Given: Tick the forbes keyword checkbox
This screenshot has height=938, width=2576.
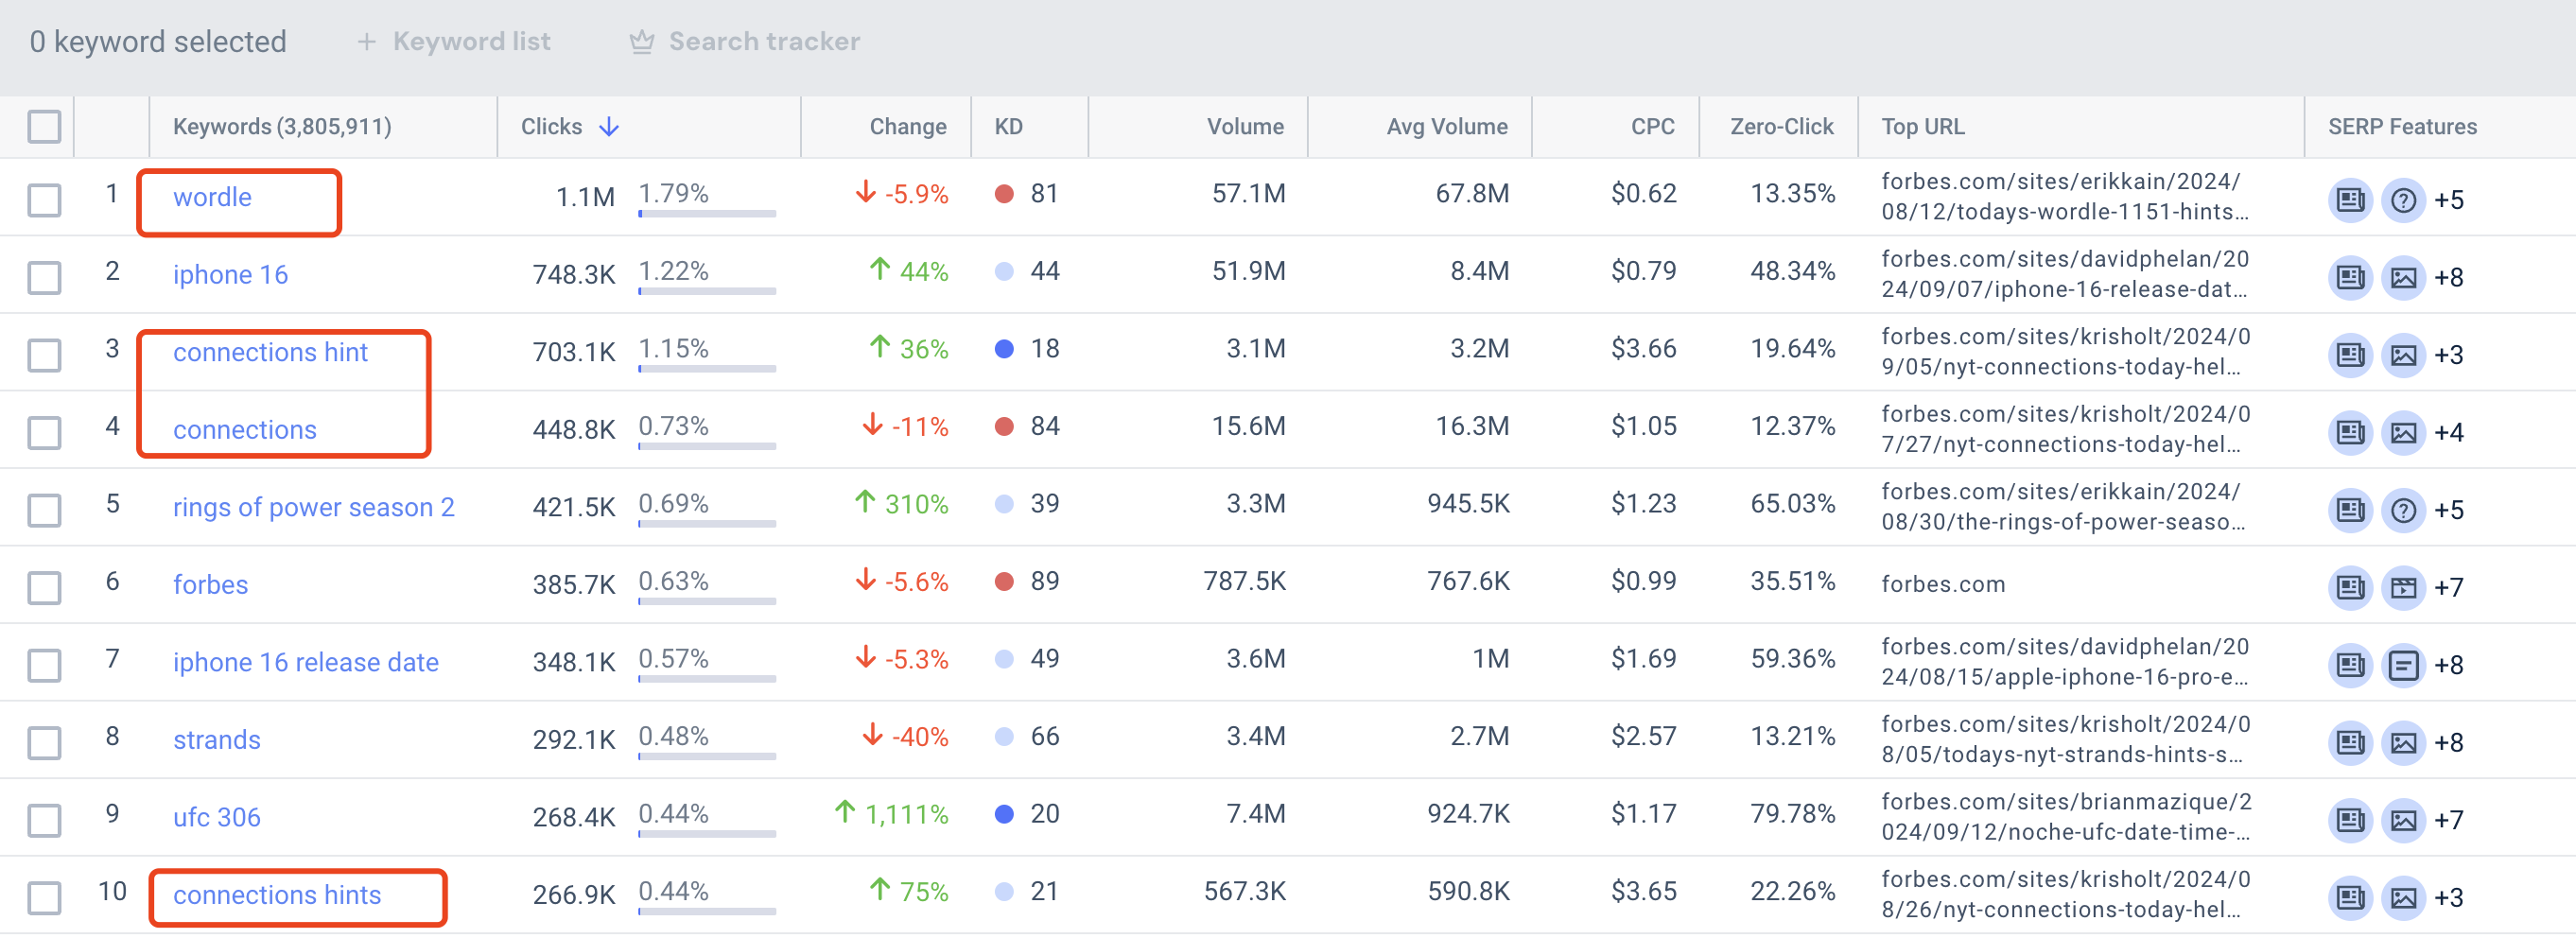Looking at the screenshot, I should [44, 588].
